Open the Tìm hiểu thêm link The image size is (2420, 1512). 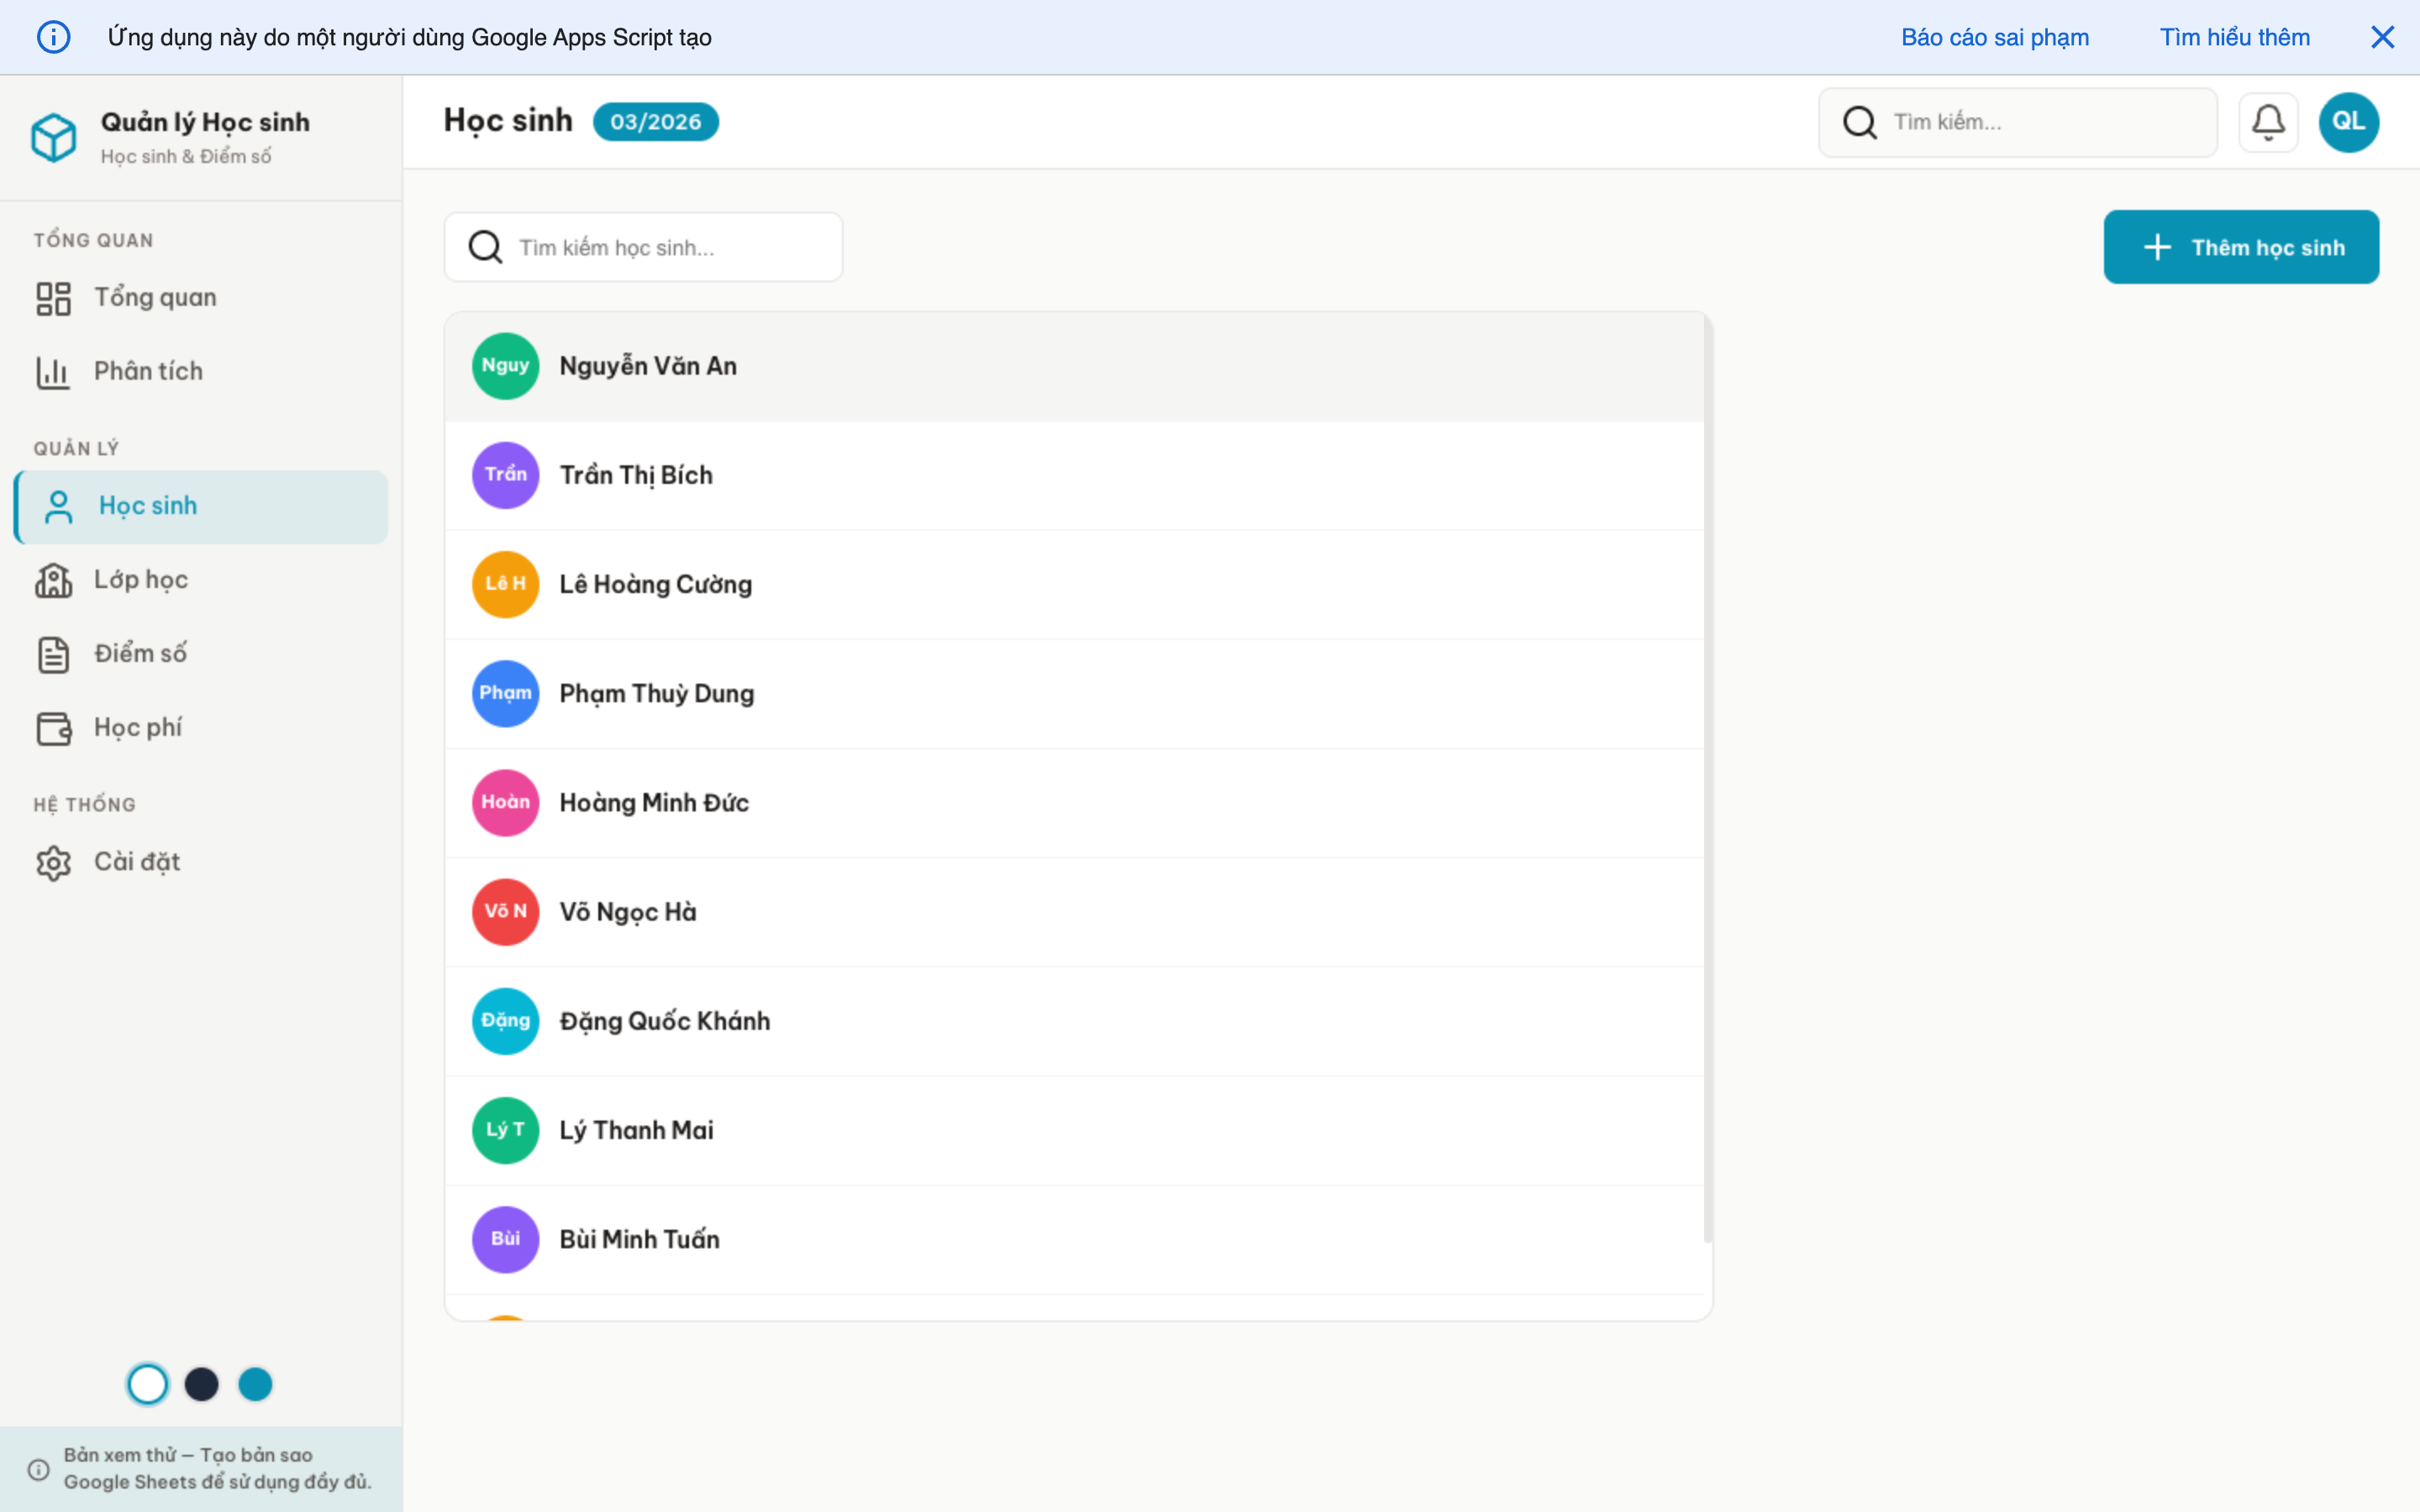[x=2235, y=37]
